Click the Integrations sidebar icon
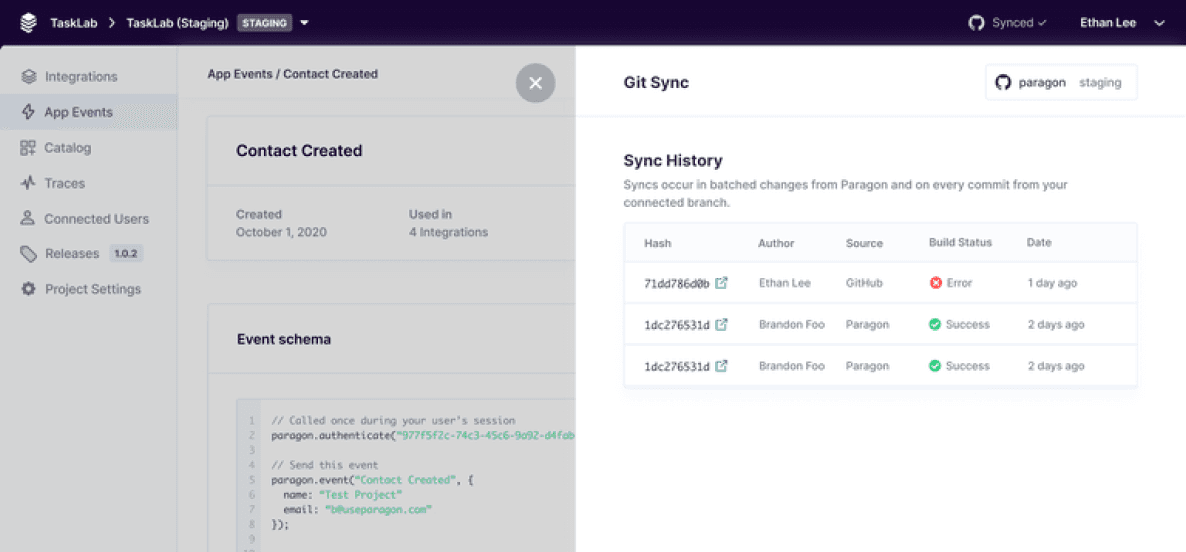The width and height of the screenshot is (1186, 552). (29, 76)
